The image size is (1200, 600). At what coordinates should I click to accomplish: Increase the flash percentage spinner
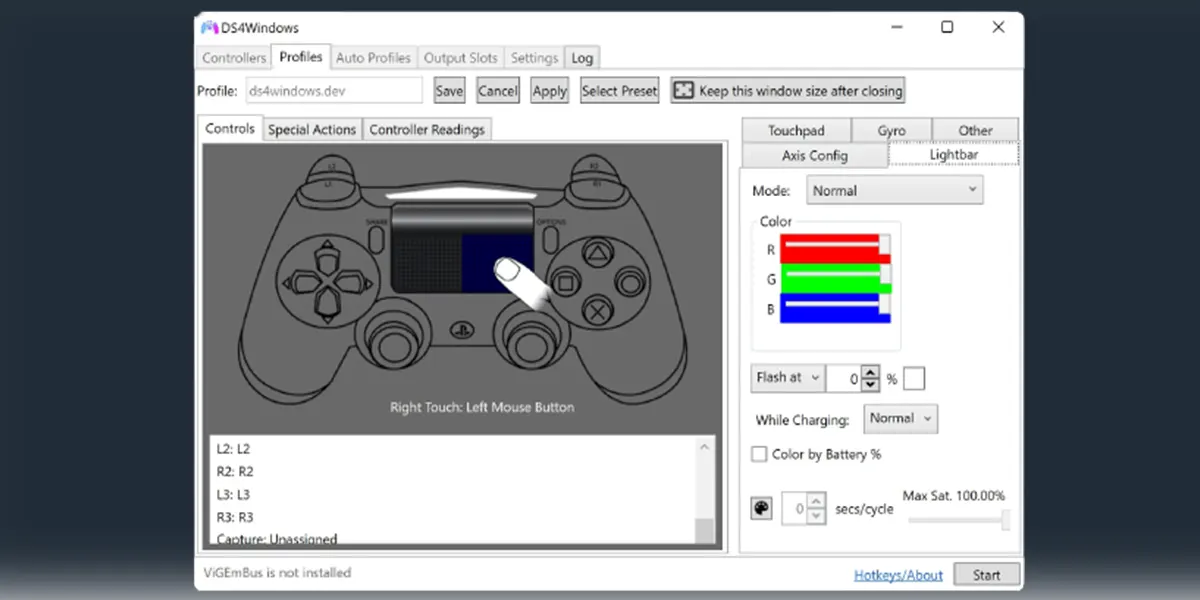coord(870,372)
